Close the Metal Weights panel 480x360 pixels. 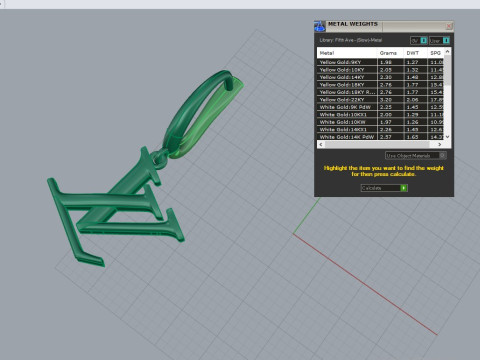click(x=449, y=26)
